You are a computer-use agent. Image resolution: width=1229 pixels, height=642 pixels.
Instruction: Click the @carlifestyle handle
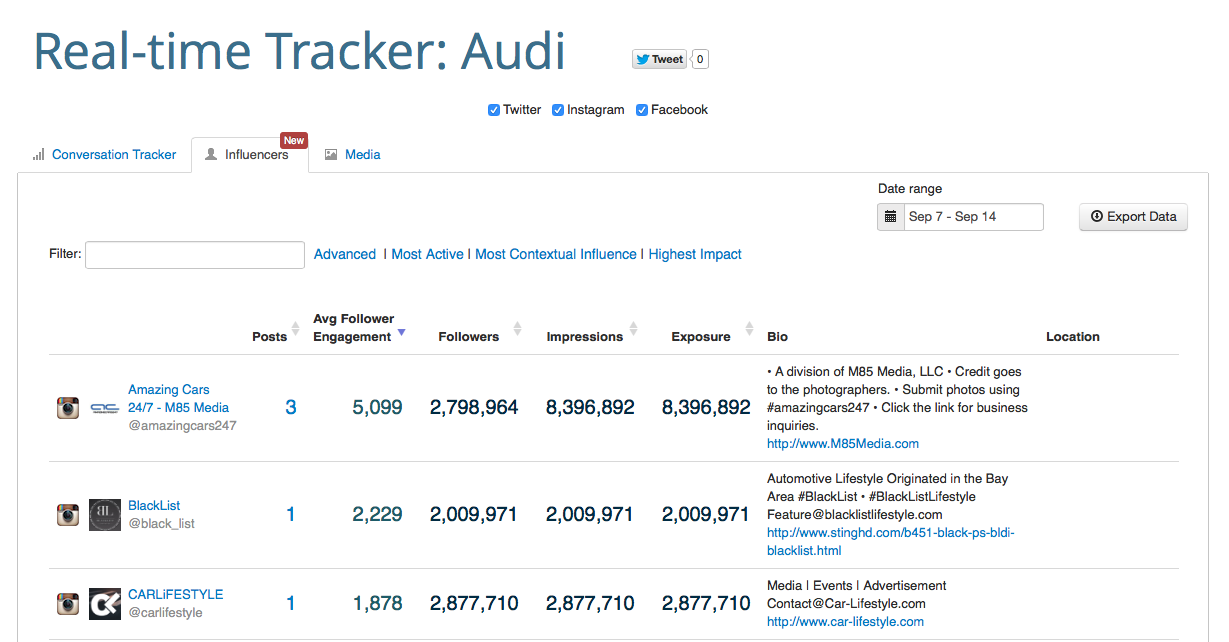pos(165,612)
